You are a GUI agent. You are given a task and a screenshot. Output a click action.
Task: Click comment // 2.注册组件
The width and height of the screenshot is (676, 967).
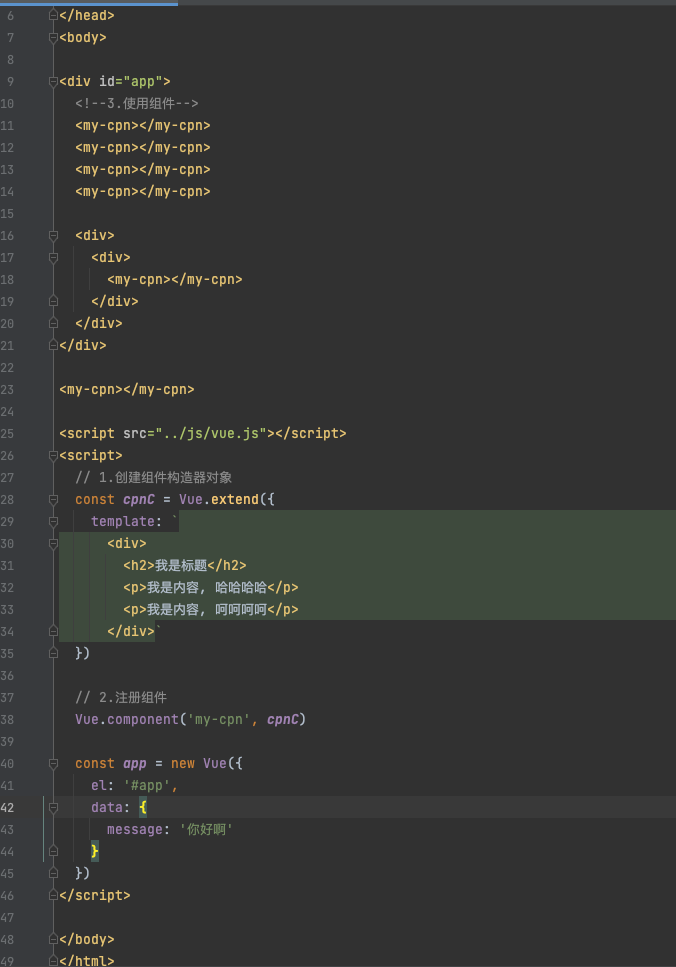121,697
